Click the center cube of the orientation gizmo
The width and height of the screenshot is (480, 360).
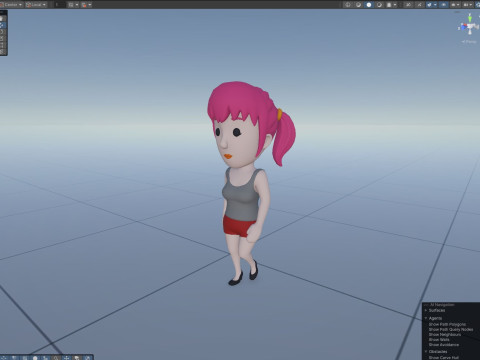coord(470,26)
